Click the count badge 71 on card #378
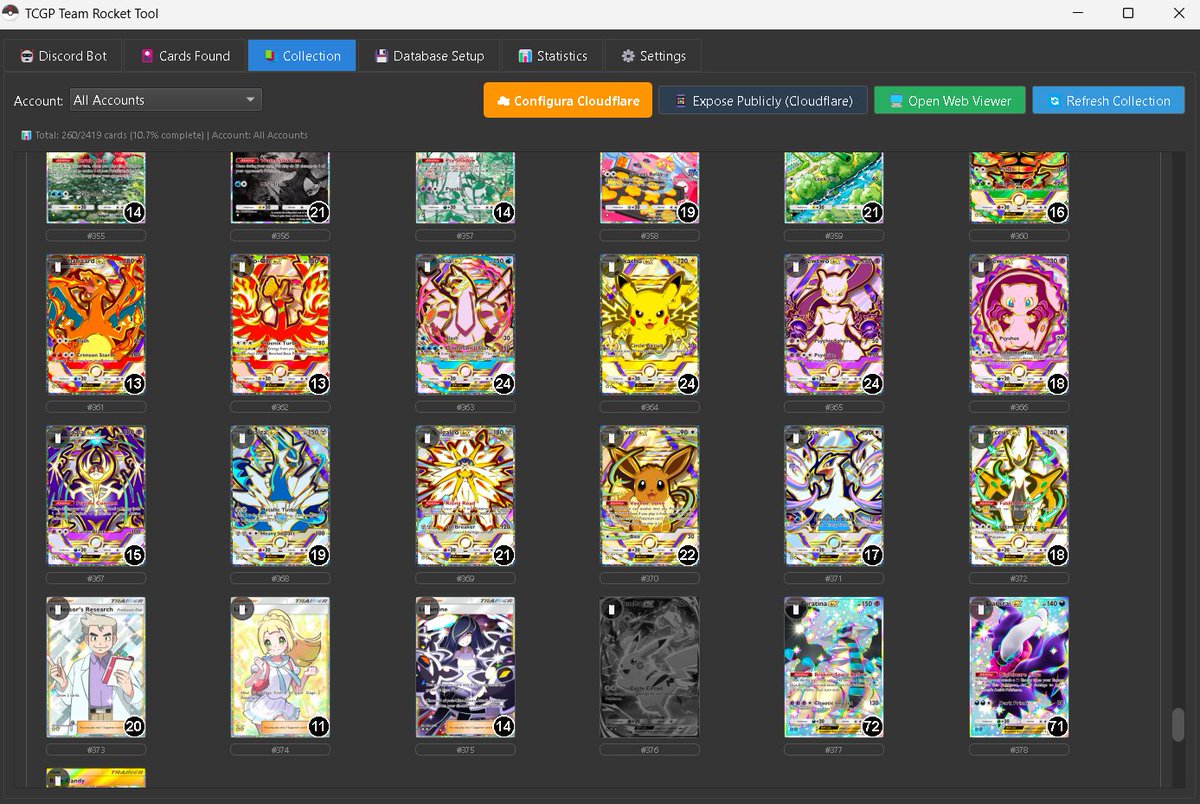Viewport: 1200px width, 804px height. click(x=1056, y=727)
